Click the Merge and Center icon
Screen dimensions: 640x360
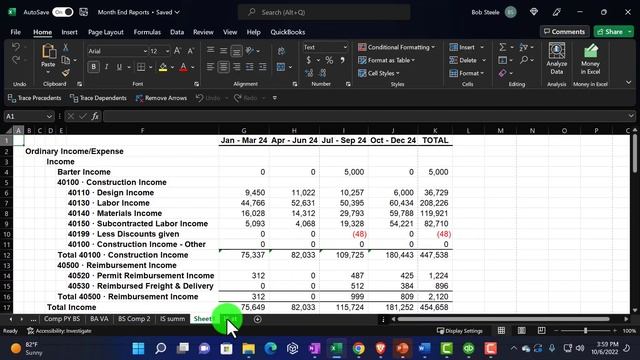(281, 67)
